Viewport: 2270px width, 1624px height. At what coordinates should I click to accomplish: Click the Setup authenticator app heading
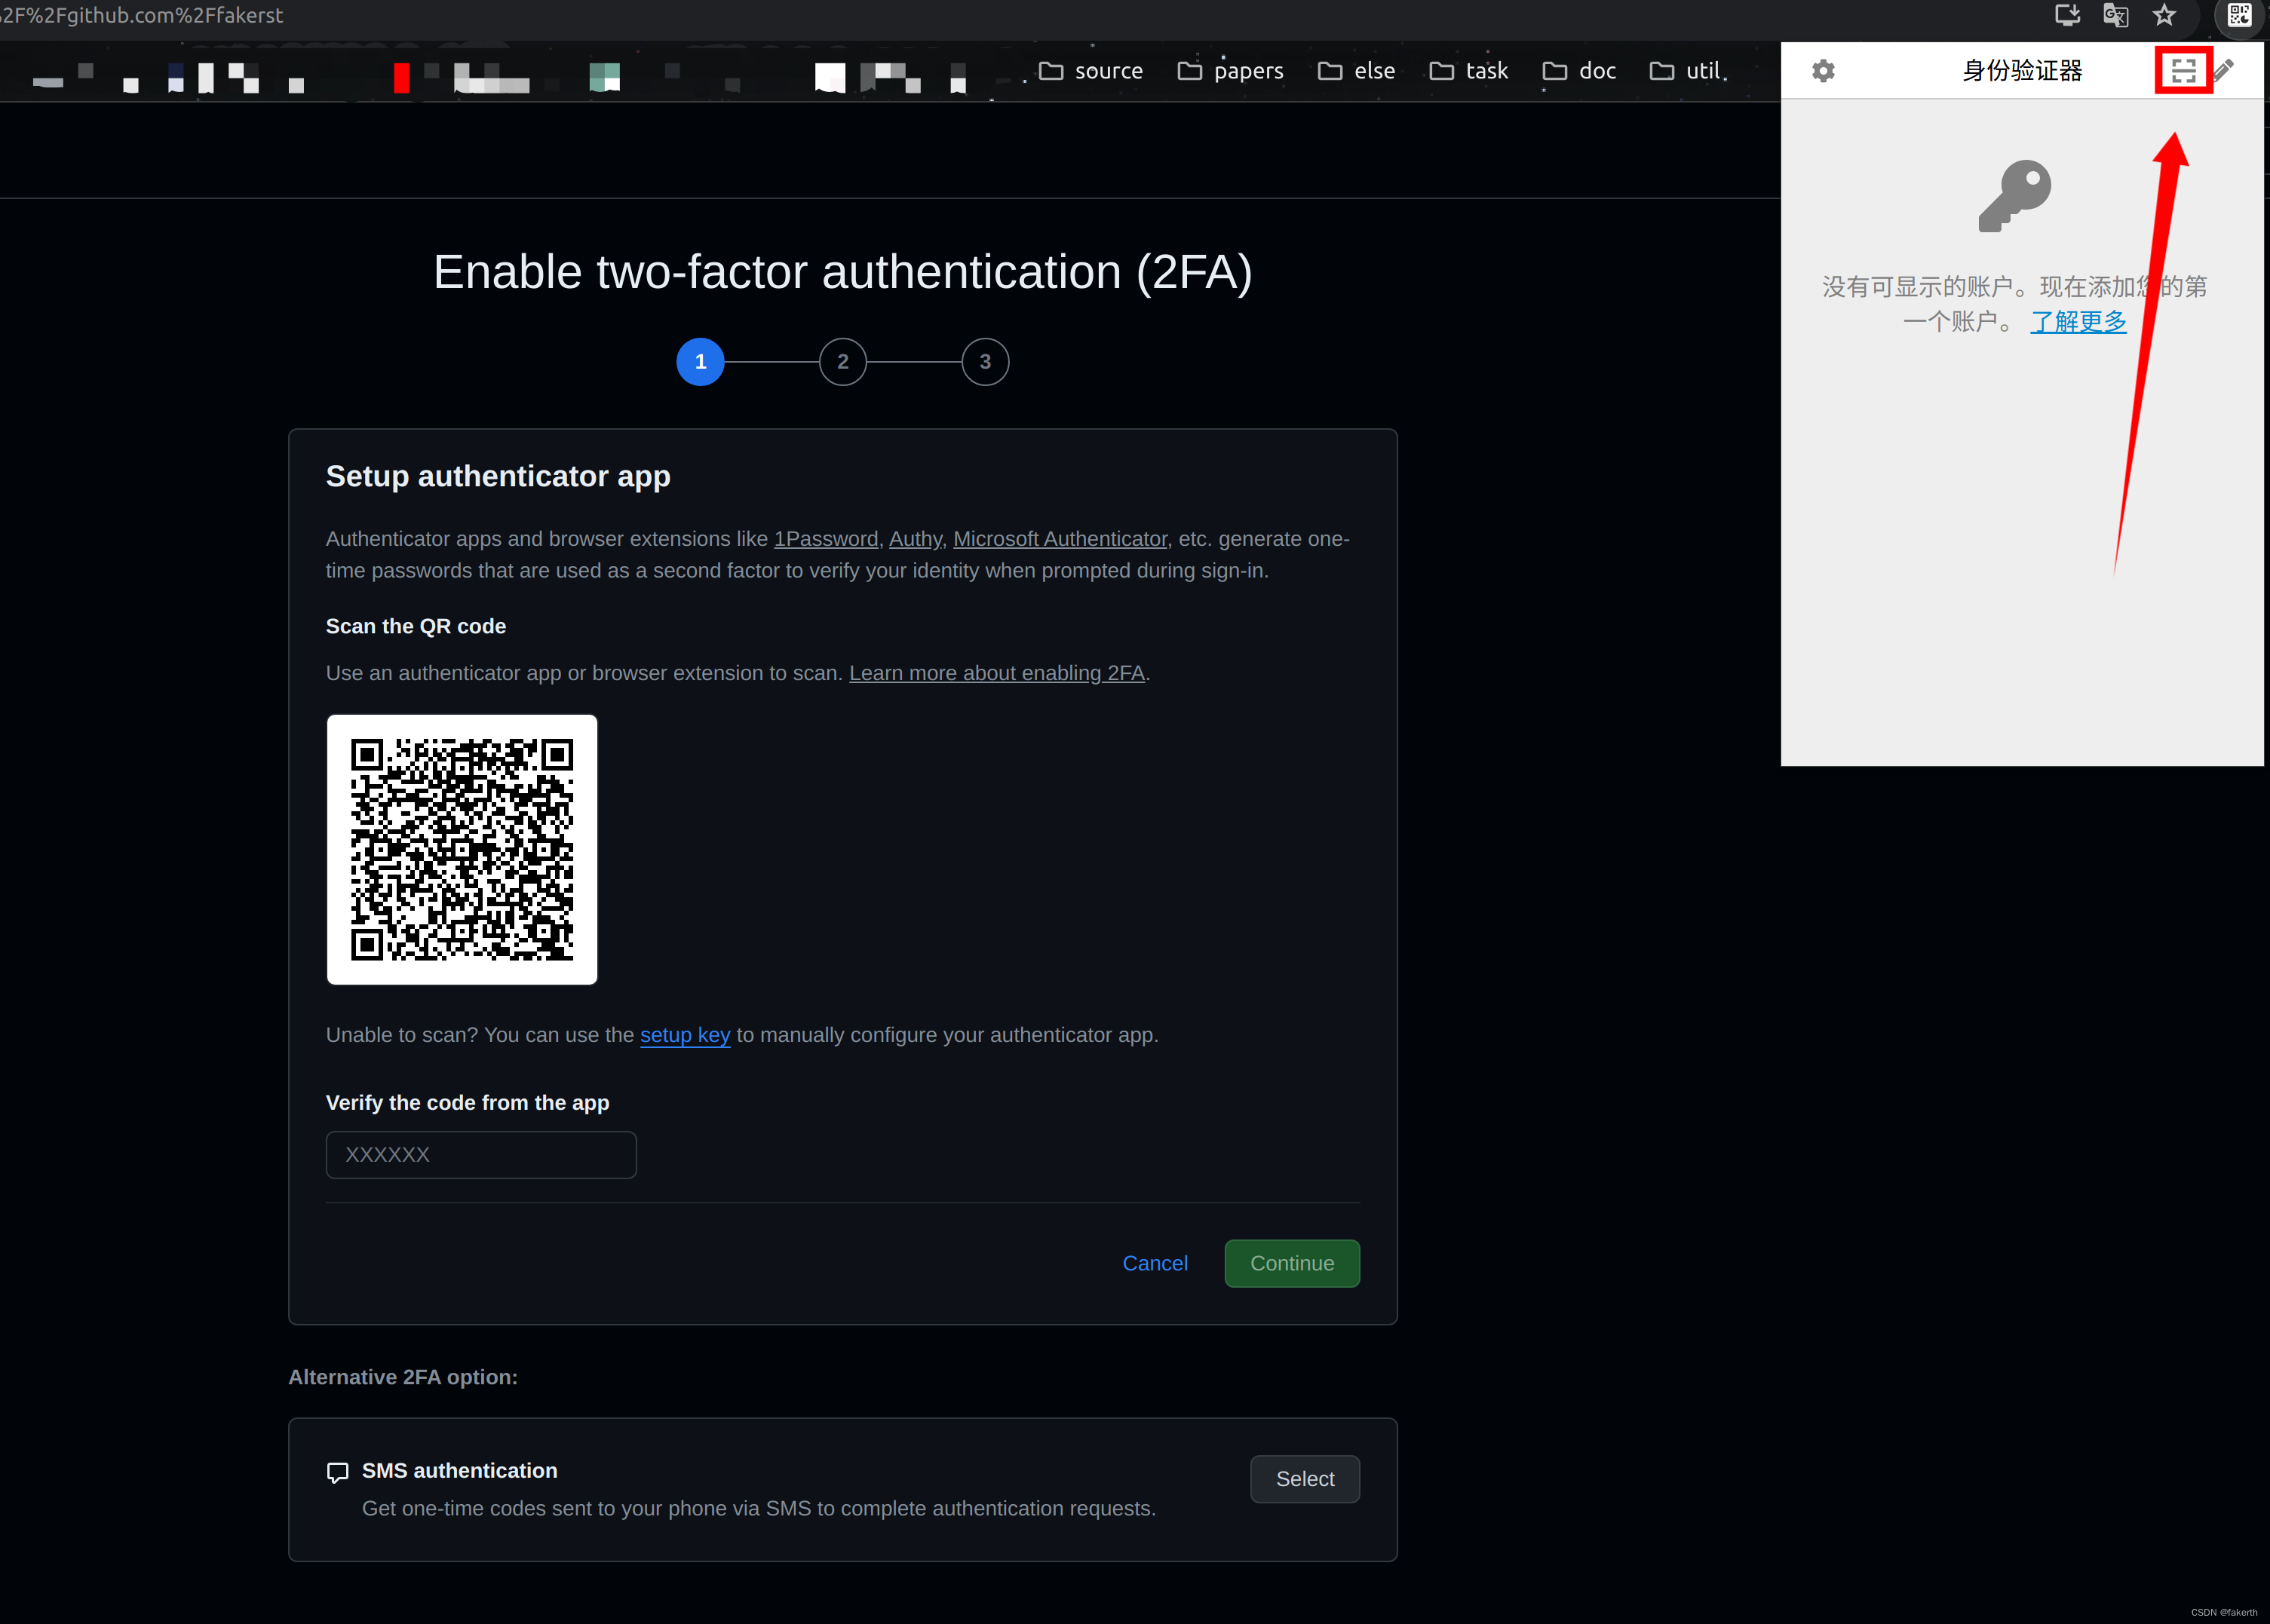click(498, 476)
